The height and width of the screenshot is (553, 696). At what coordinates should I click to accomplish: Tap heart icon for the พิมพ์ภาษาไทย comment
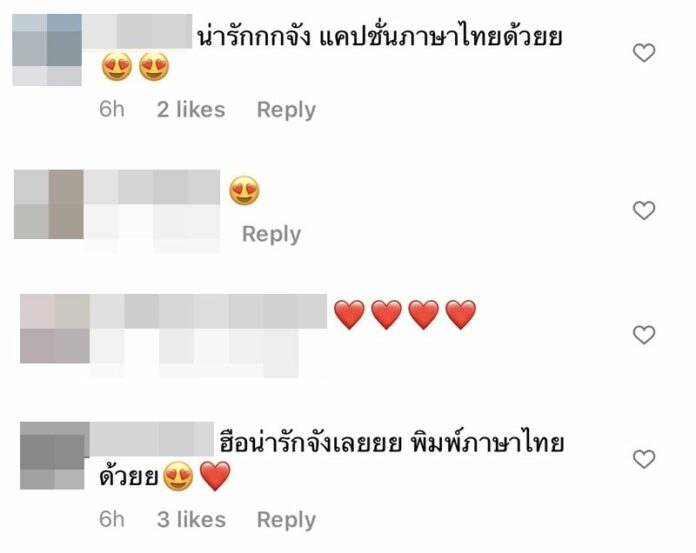pos(644,459)
